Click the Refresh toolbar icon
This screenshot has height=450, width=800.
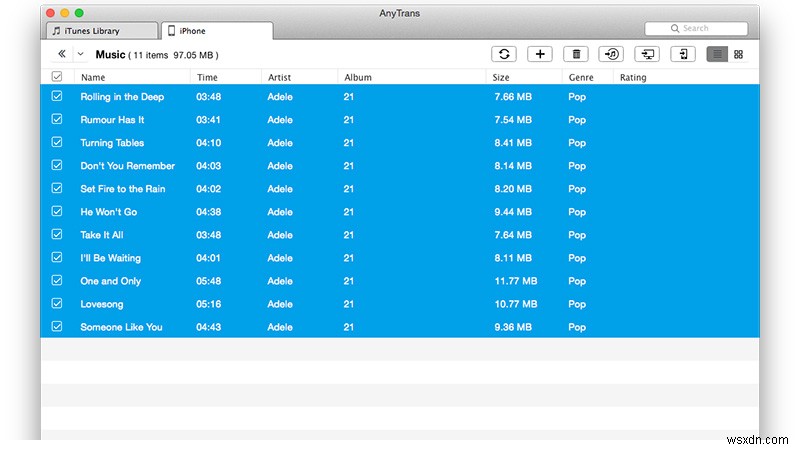pos(504,54)
